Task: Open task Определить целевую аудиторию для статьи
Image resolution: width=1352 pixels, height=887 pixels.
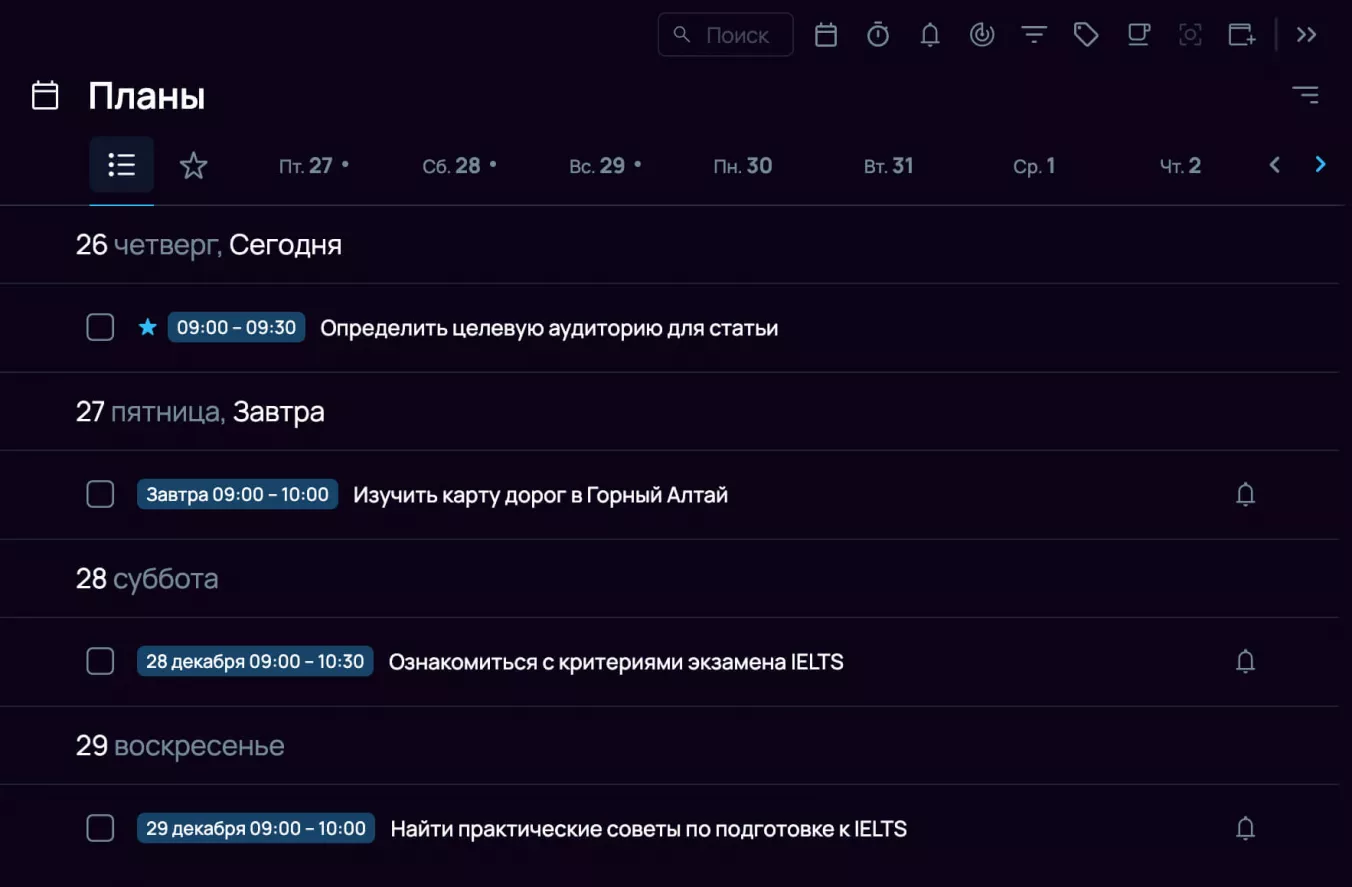Action: 549,328
